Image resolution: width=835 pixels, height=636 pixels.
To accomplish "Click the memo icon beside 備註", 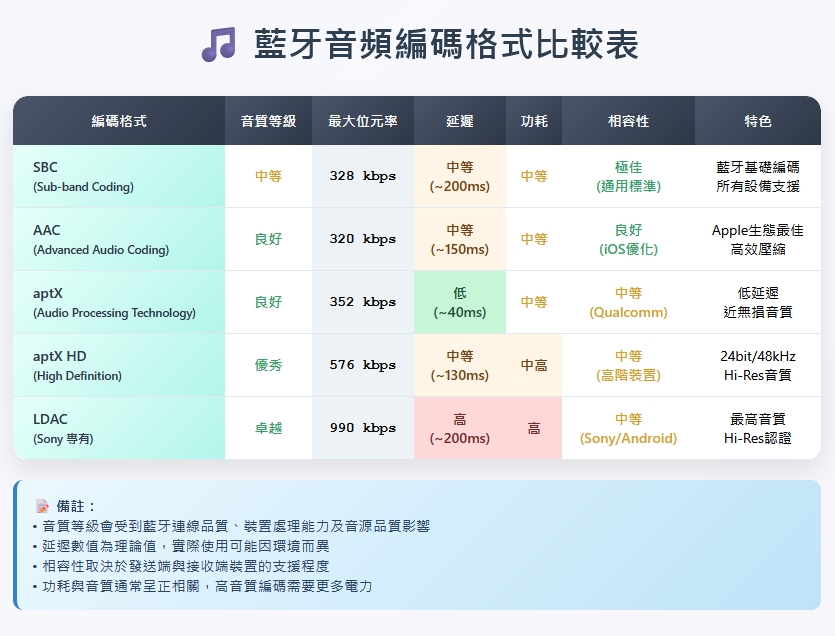I will [42, 506].
